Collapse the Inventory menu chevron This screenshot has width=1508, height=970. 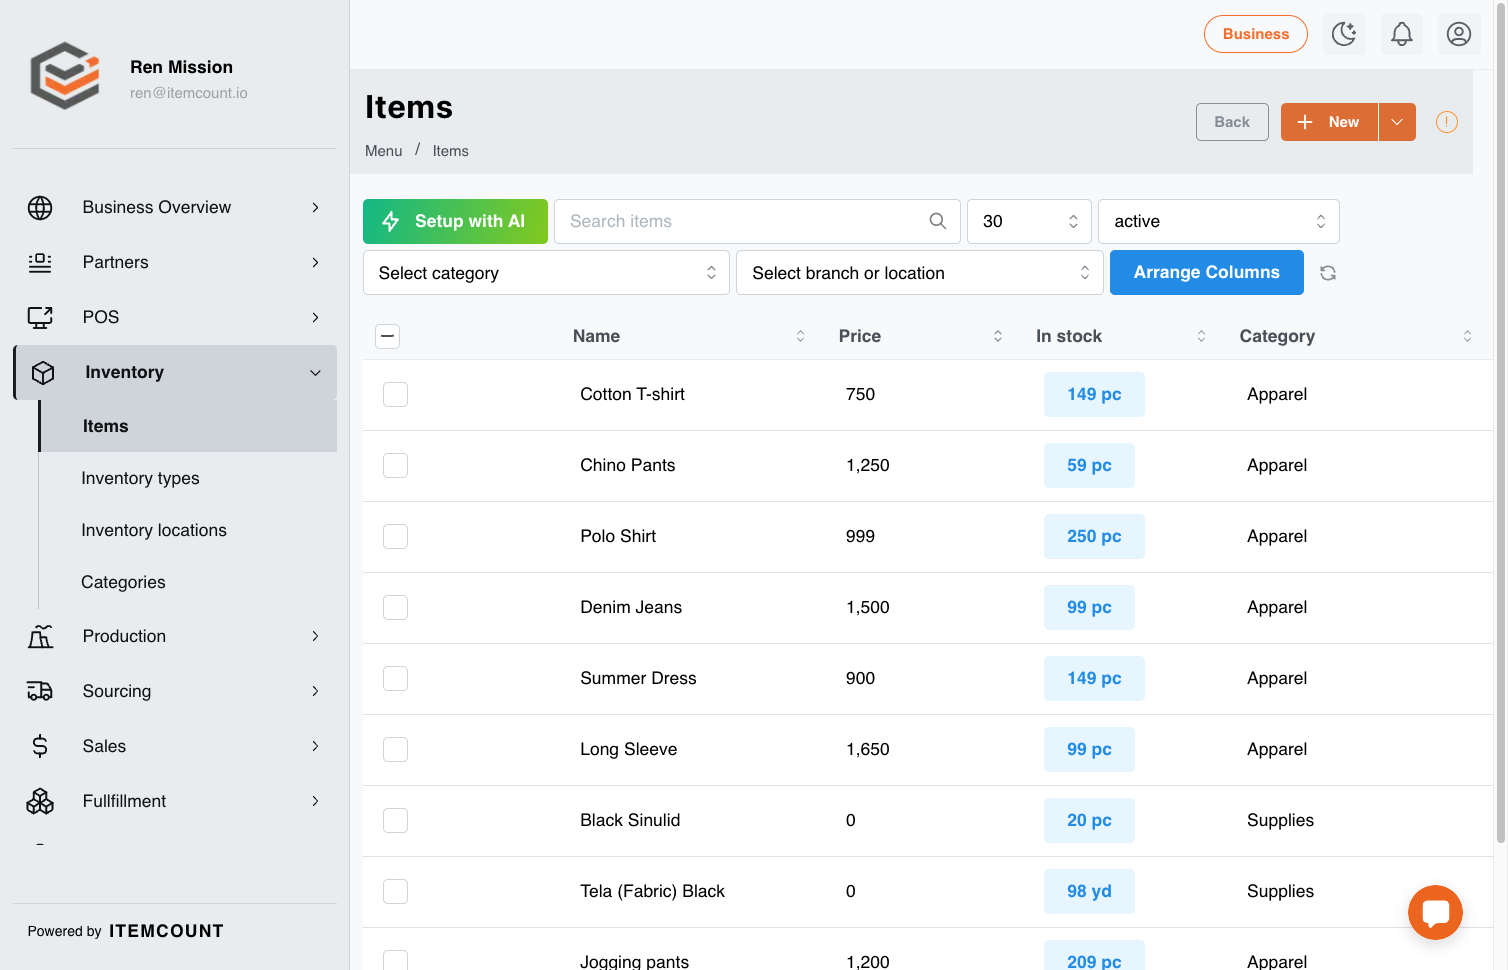(315, 373)
